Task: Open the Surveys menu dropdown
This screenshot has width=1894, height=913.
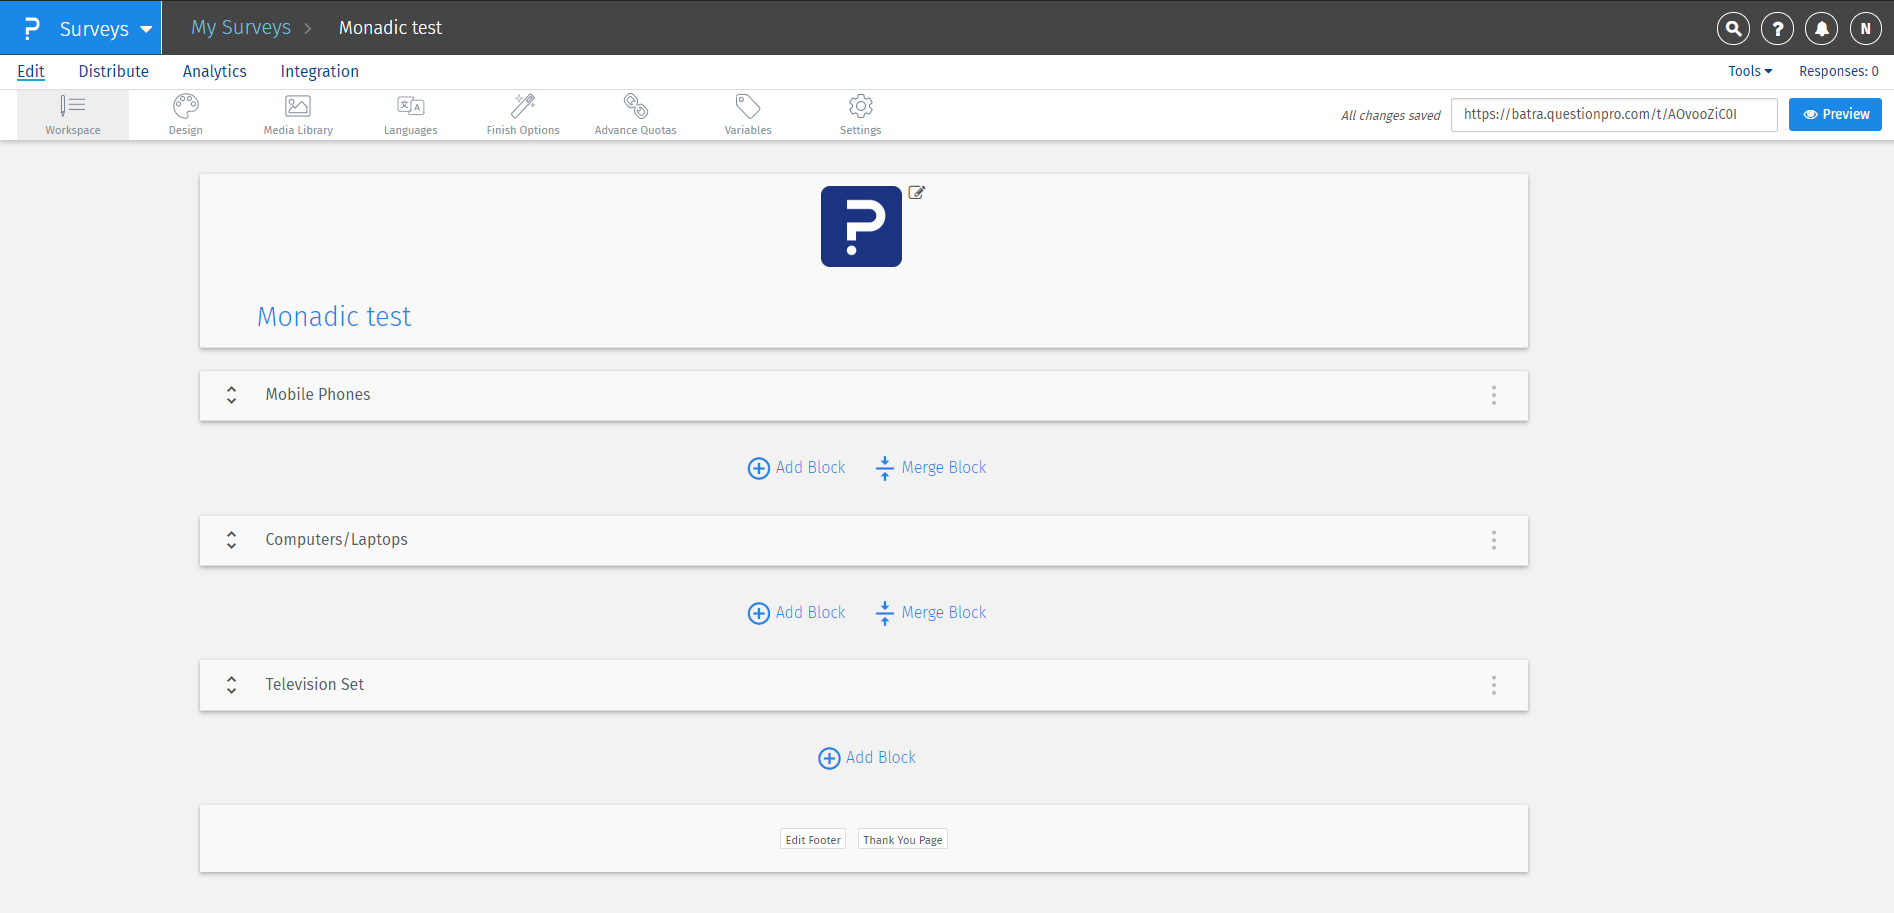Action: tap(95, 28)
